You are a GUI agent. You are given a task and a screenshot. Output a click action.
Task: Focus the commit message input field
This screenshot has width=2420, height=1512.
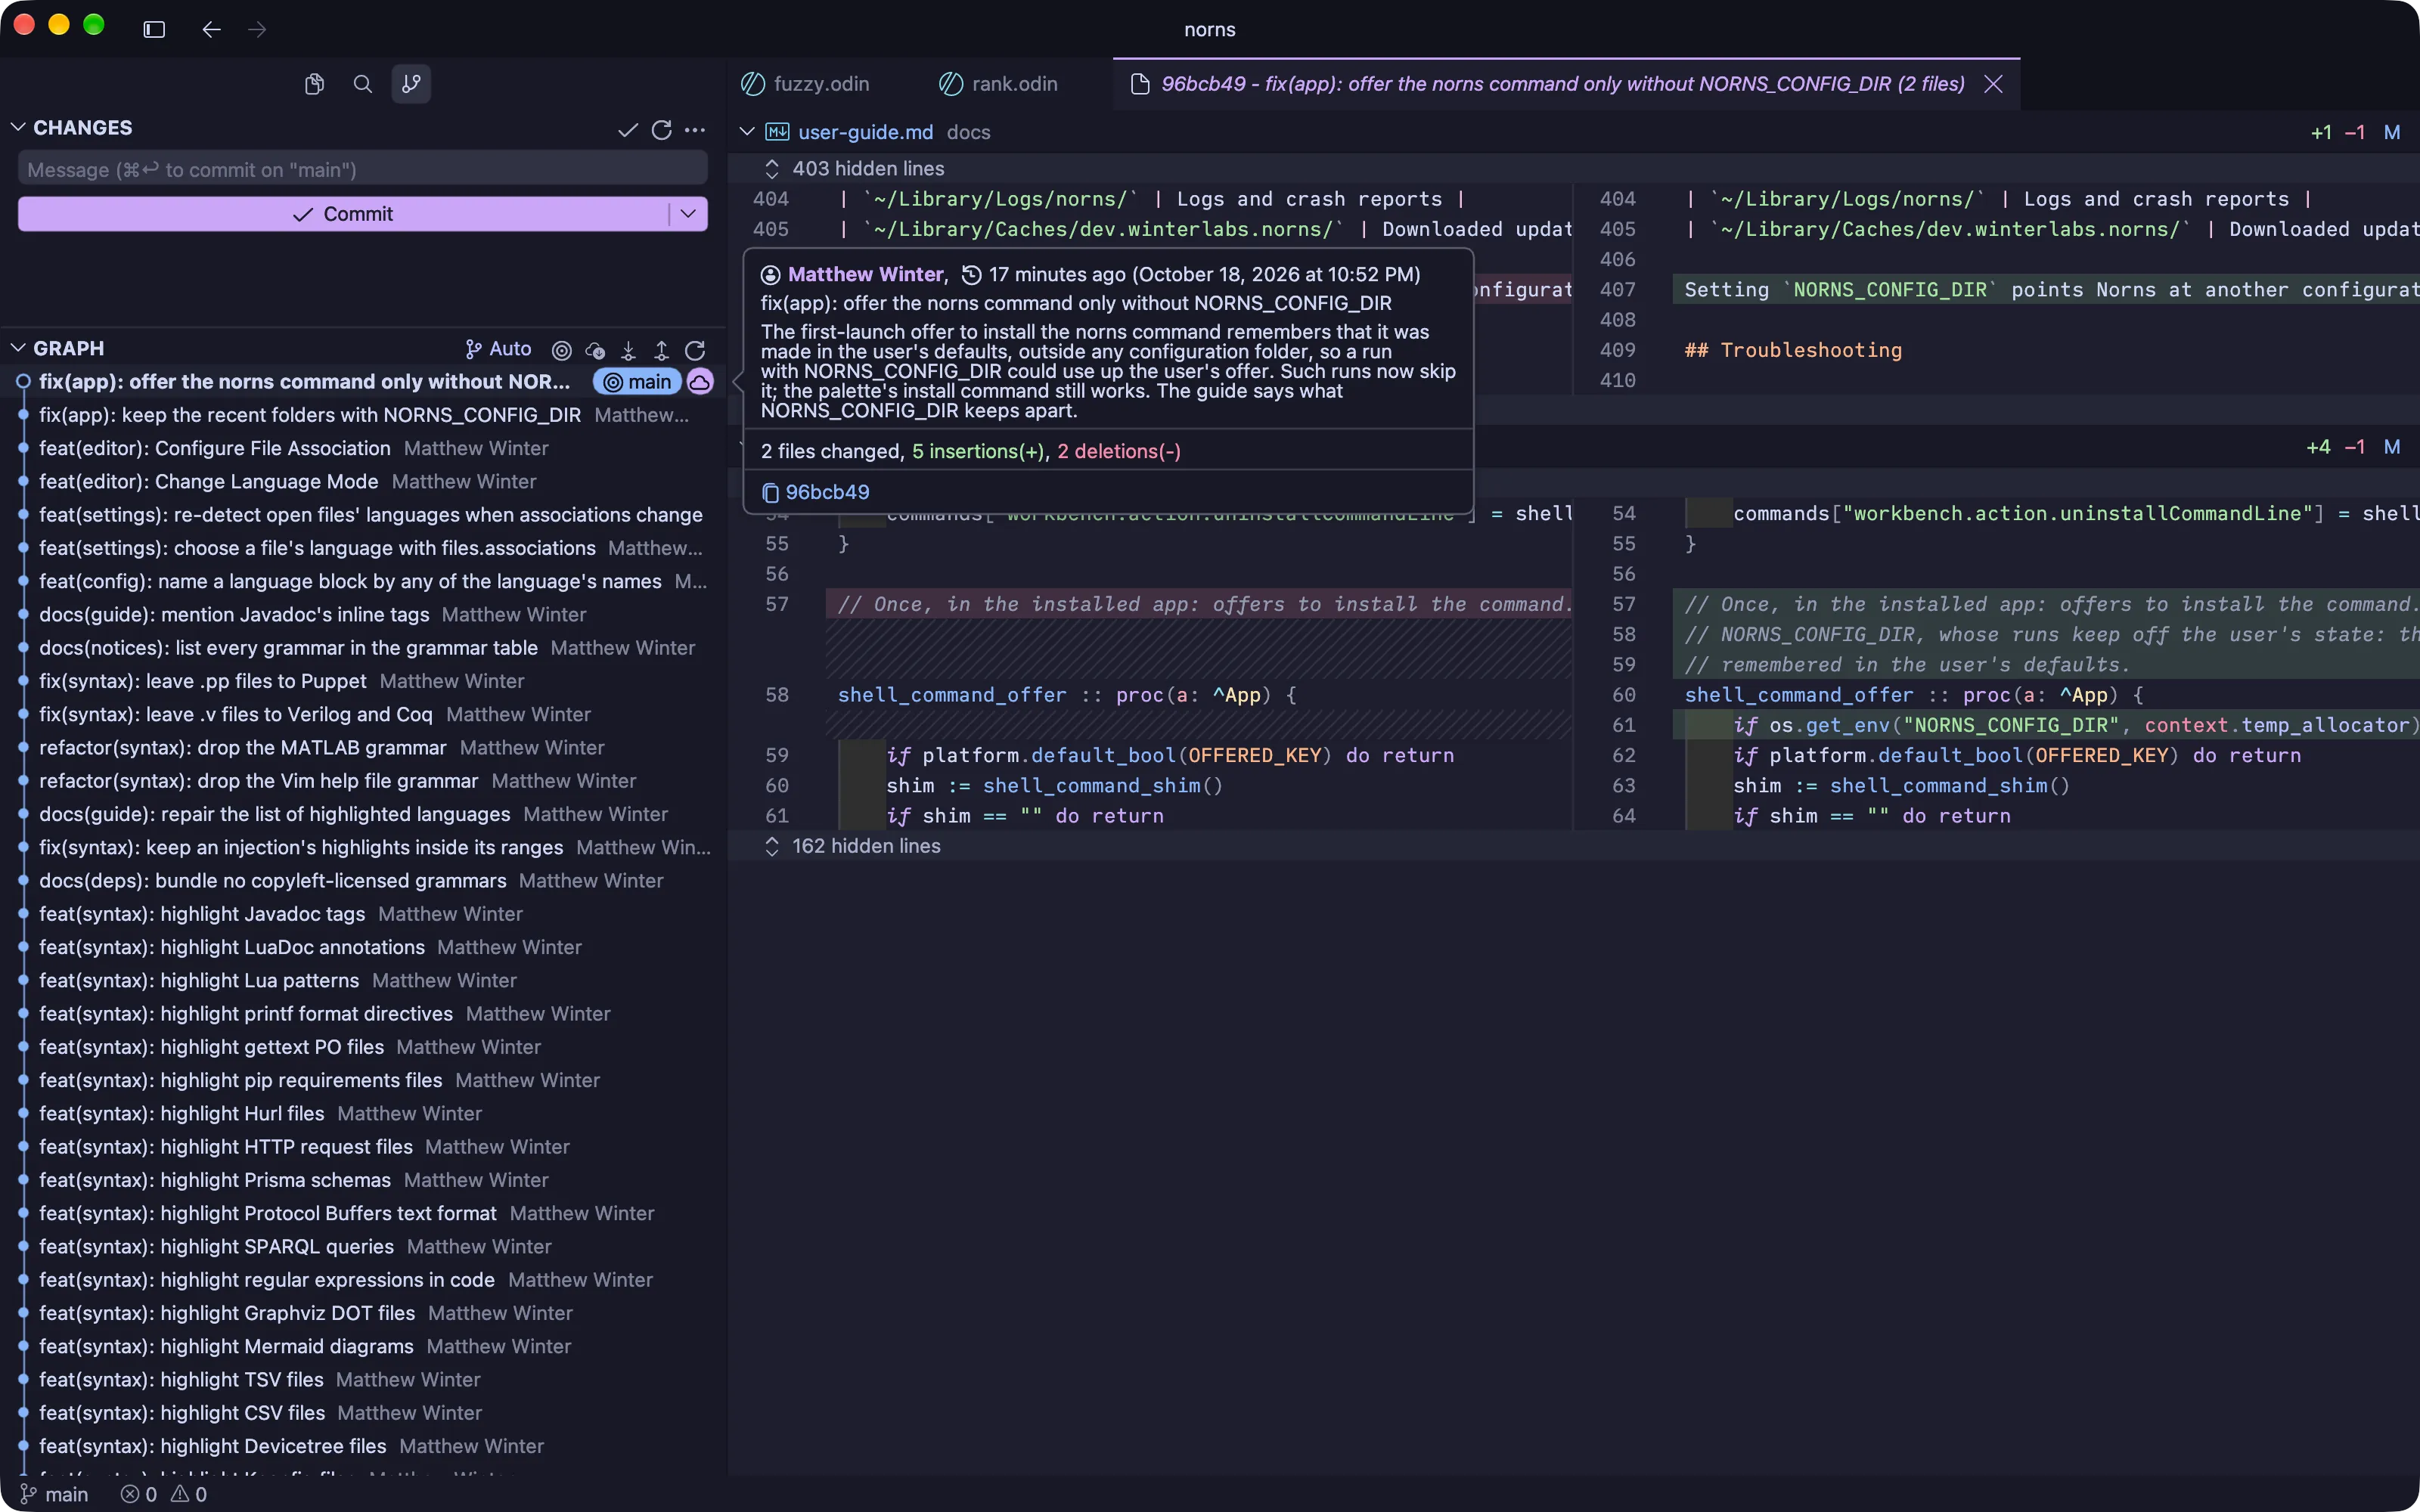pyautogui.click(x=363, y=169)
